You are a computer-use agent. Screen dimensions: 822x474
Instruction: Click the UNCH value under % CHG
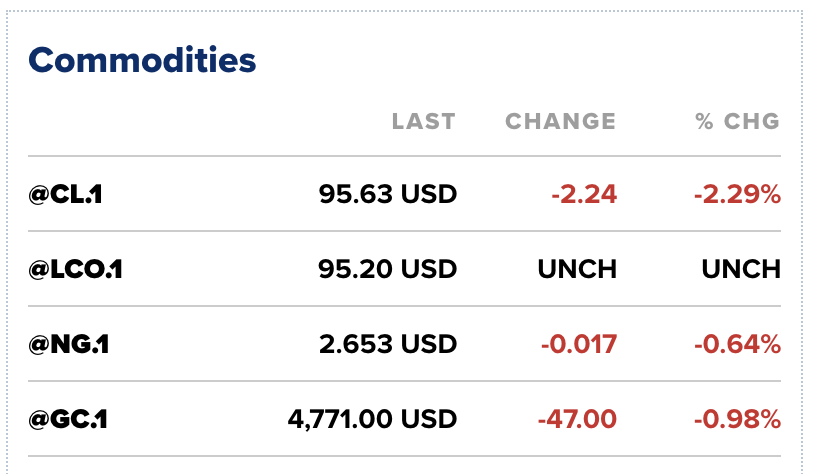pyautogui.click(x=741, y=270)
